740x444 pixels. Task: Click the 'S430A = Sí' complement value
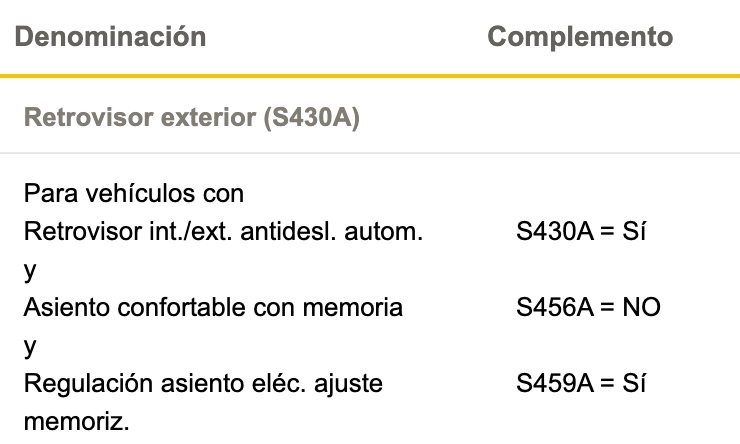(x=580, y=232)
